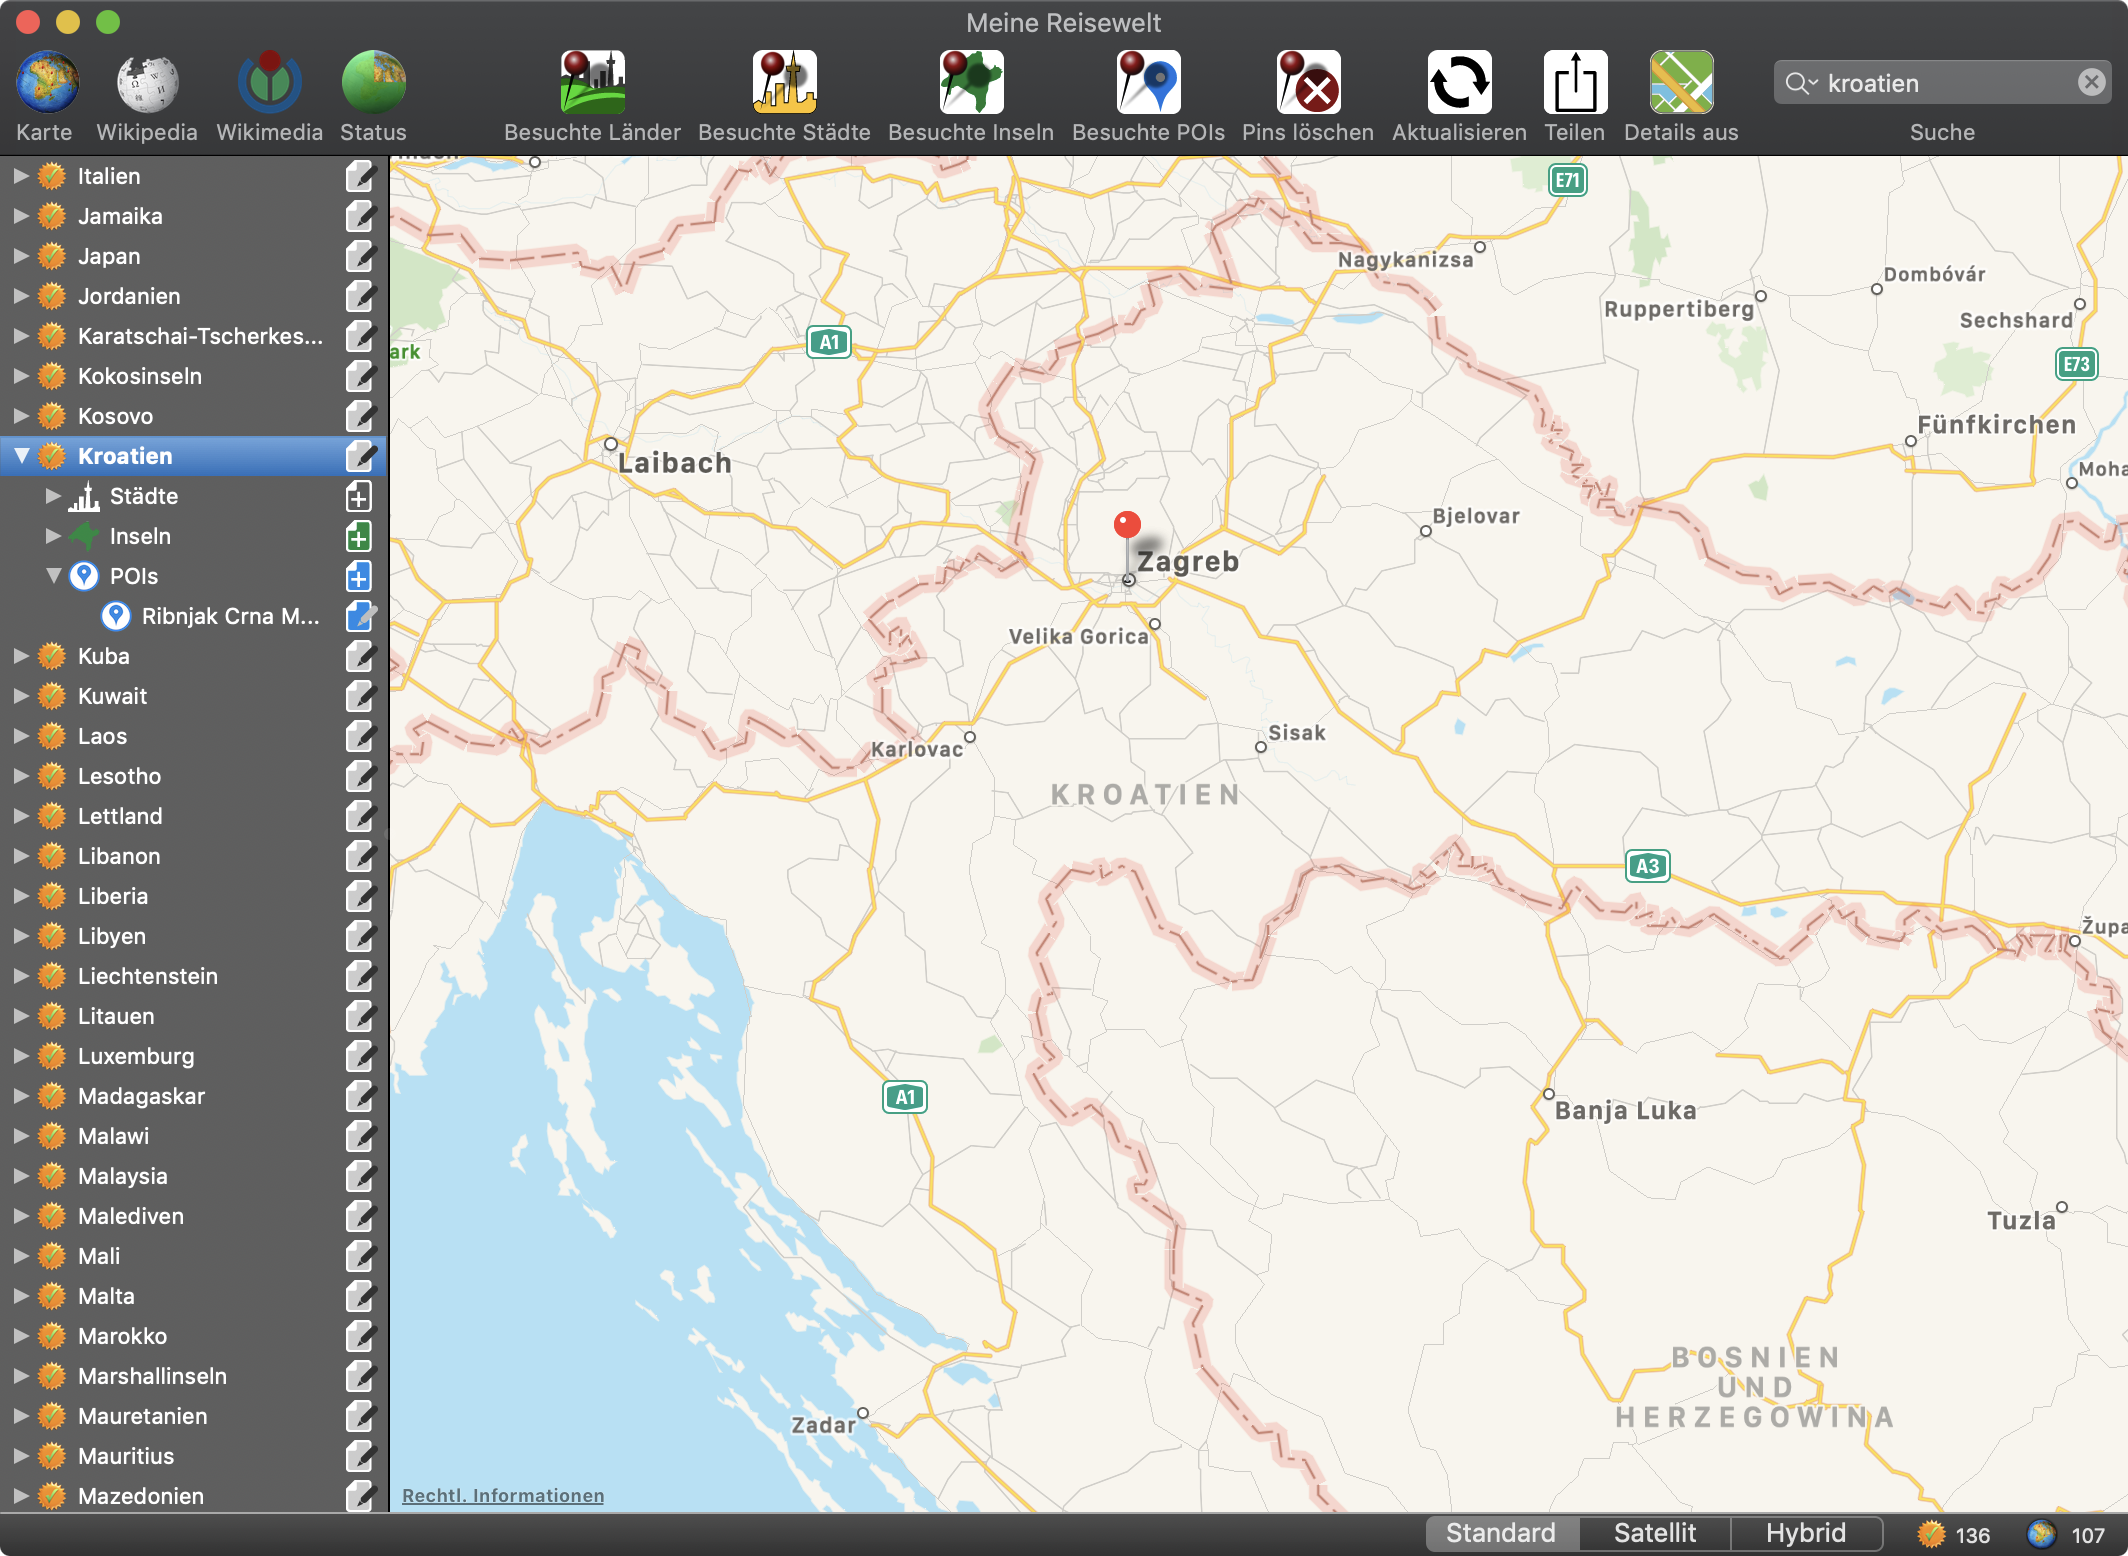
Task: Open the search magnifier options
Action: pos(1801,83)
